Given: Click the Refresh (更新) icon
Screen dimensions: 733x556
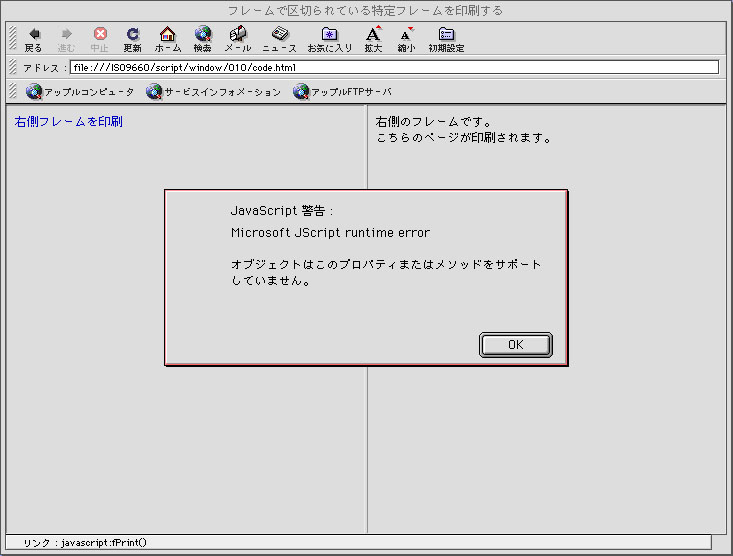Looking at the screenshot, I should click(x=133, y=34).
